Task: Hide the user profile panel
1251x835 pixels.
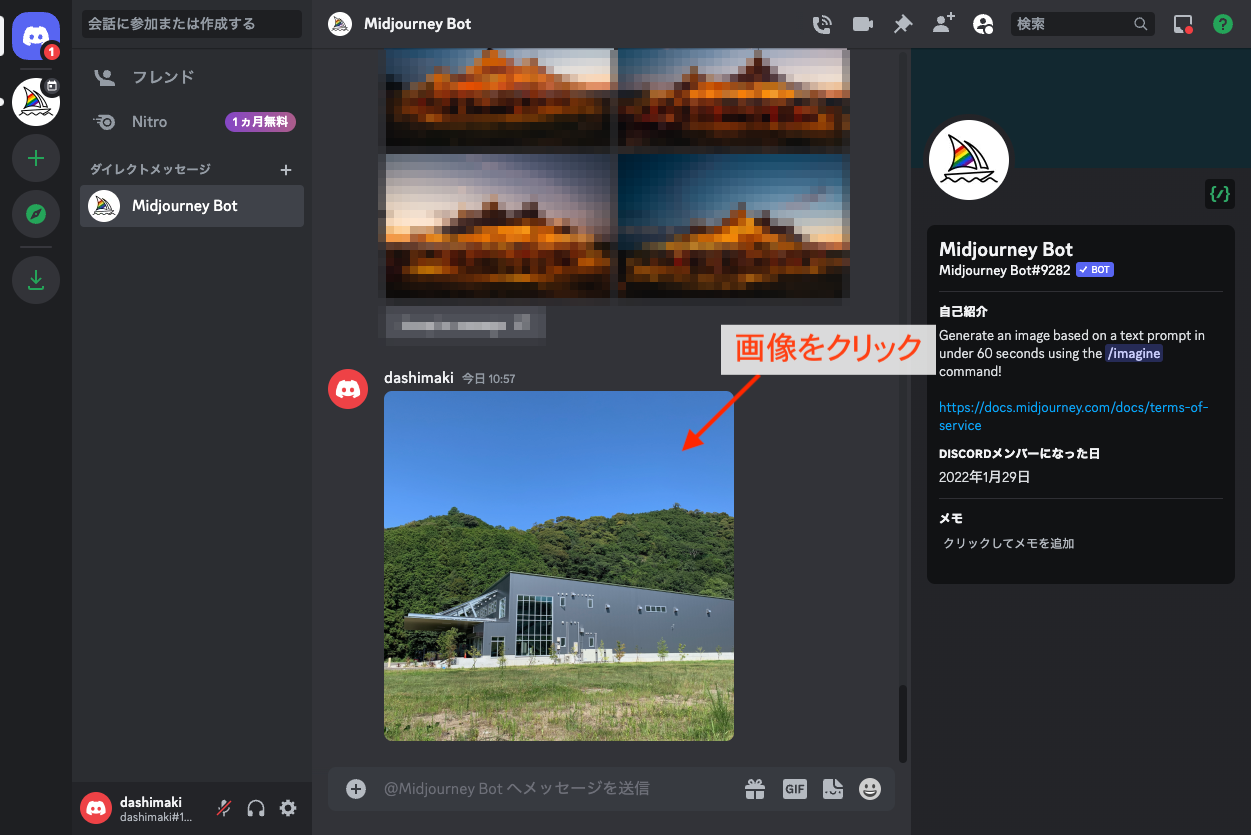Action: tap(983, 24)
